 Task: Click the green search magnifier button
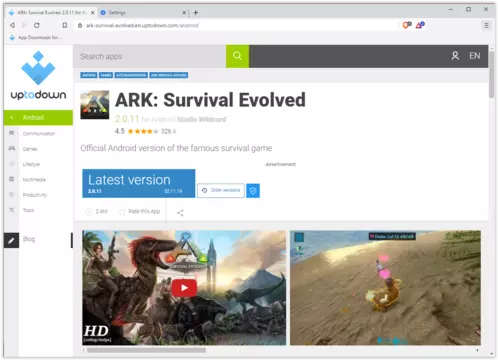click(237, 56)
